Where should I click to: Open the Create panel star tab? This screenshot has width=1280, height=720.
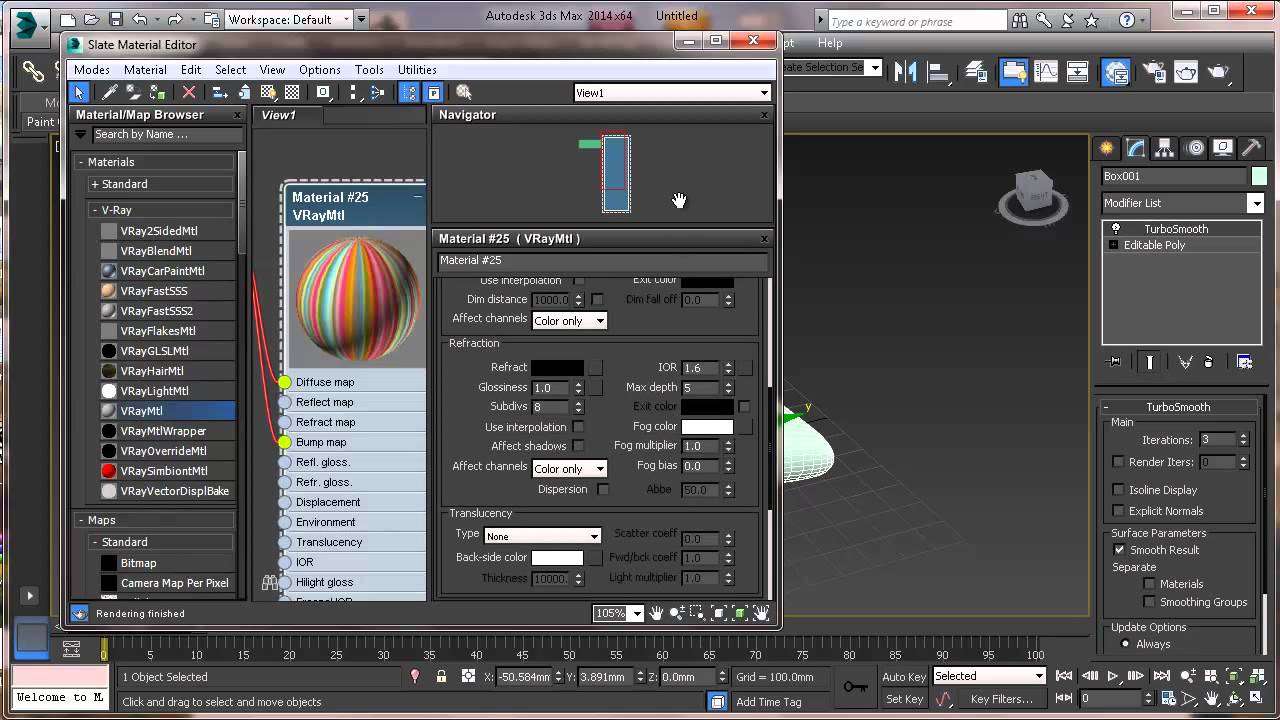pyautogui.click(x=1107, y=148)
